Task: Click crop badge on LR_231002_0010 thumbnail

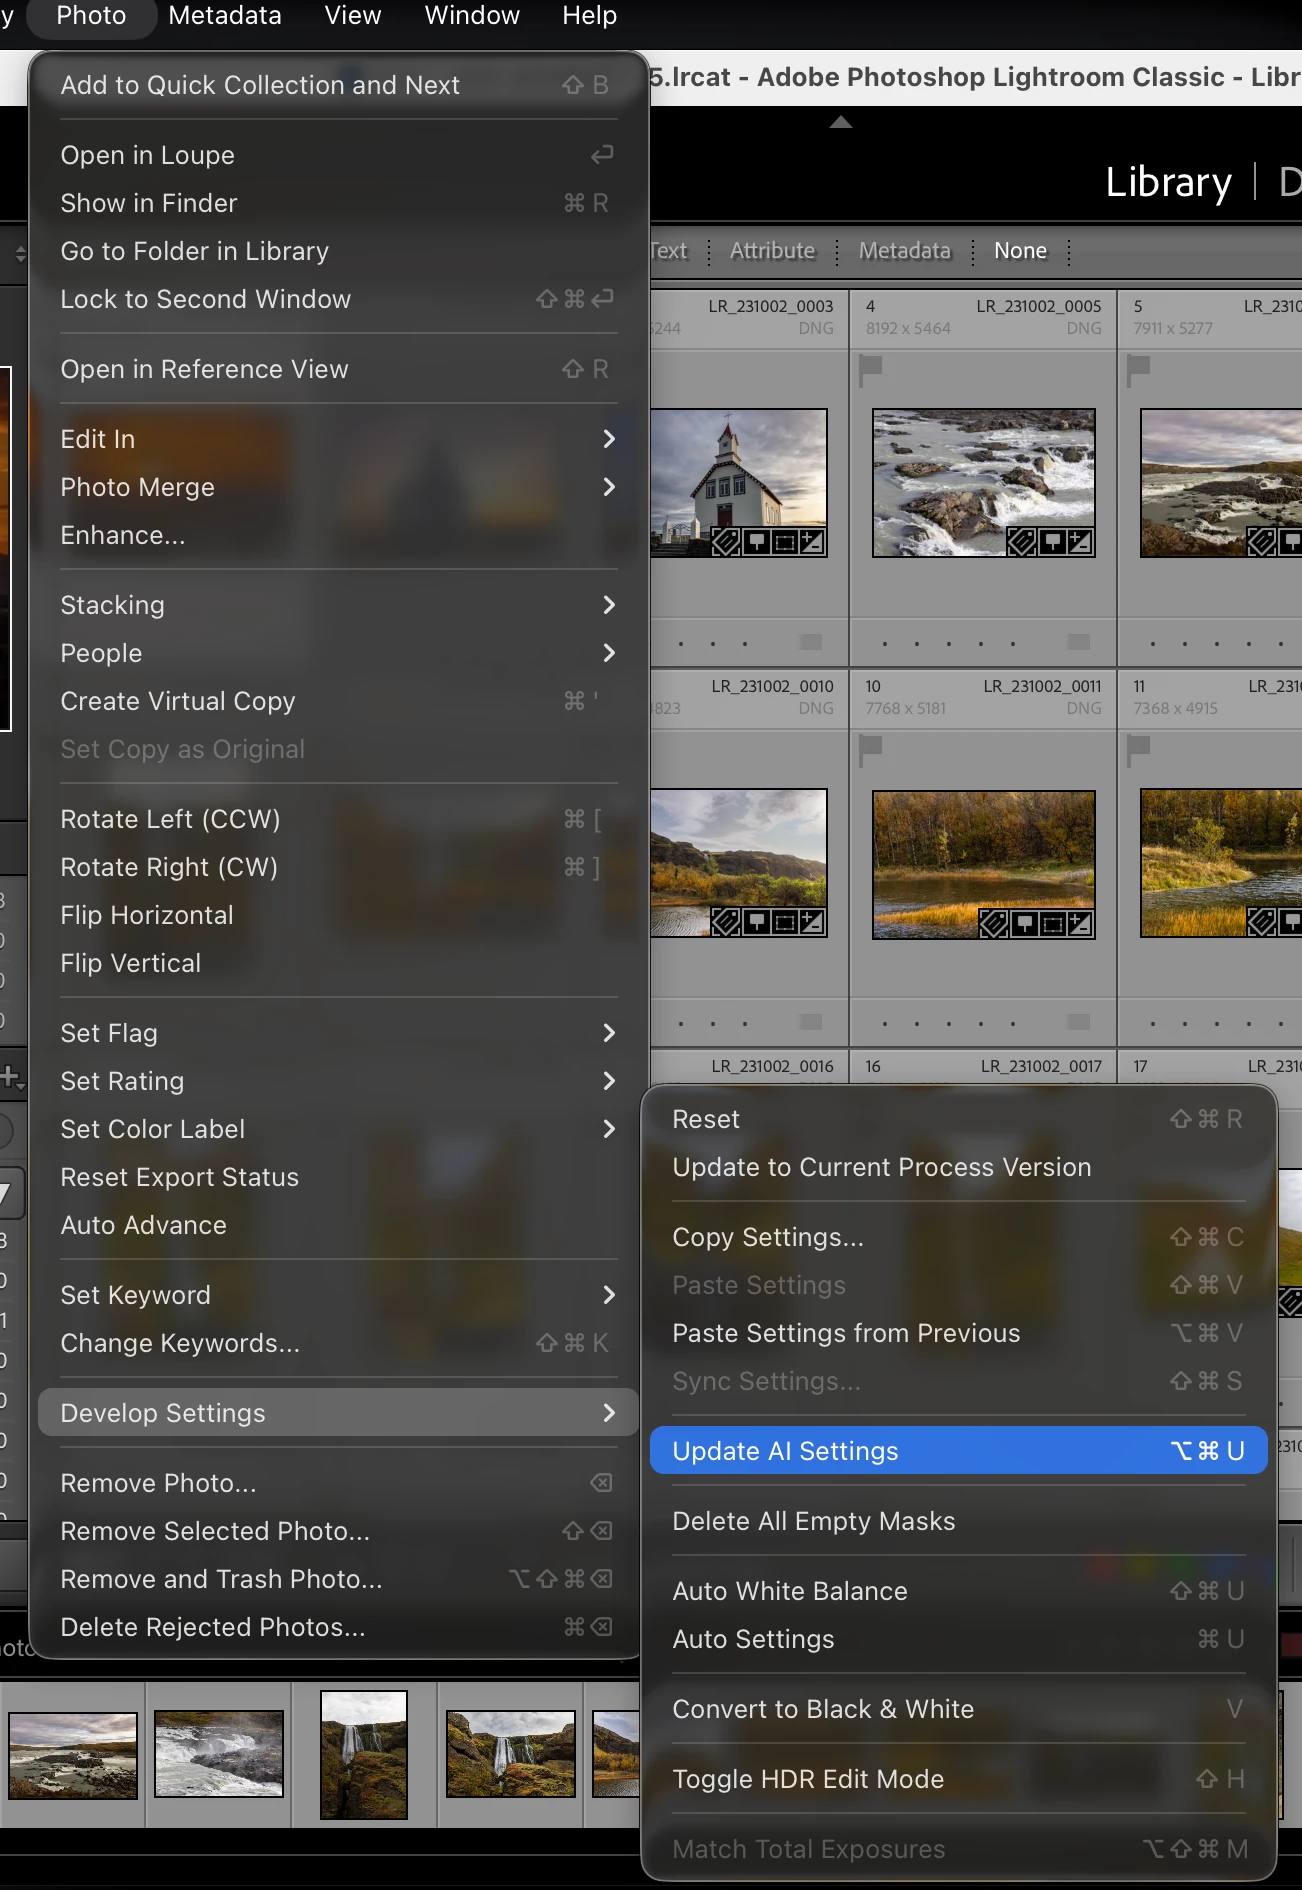Action: point(785,922)
